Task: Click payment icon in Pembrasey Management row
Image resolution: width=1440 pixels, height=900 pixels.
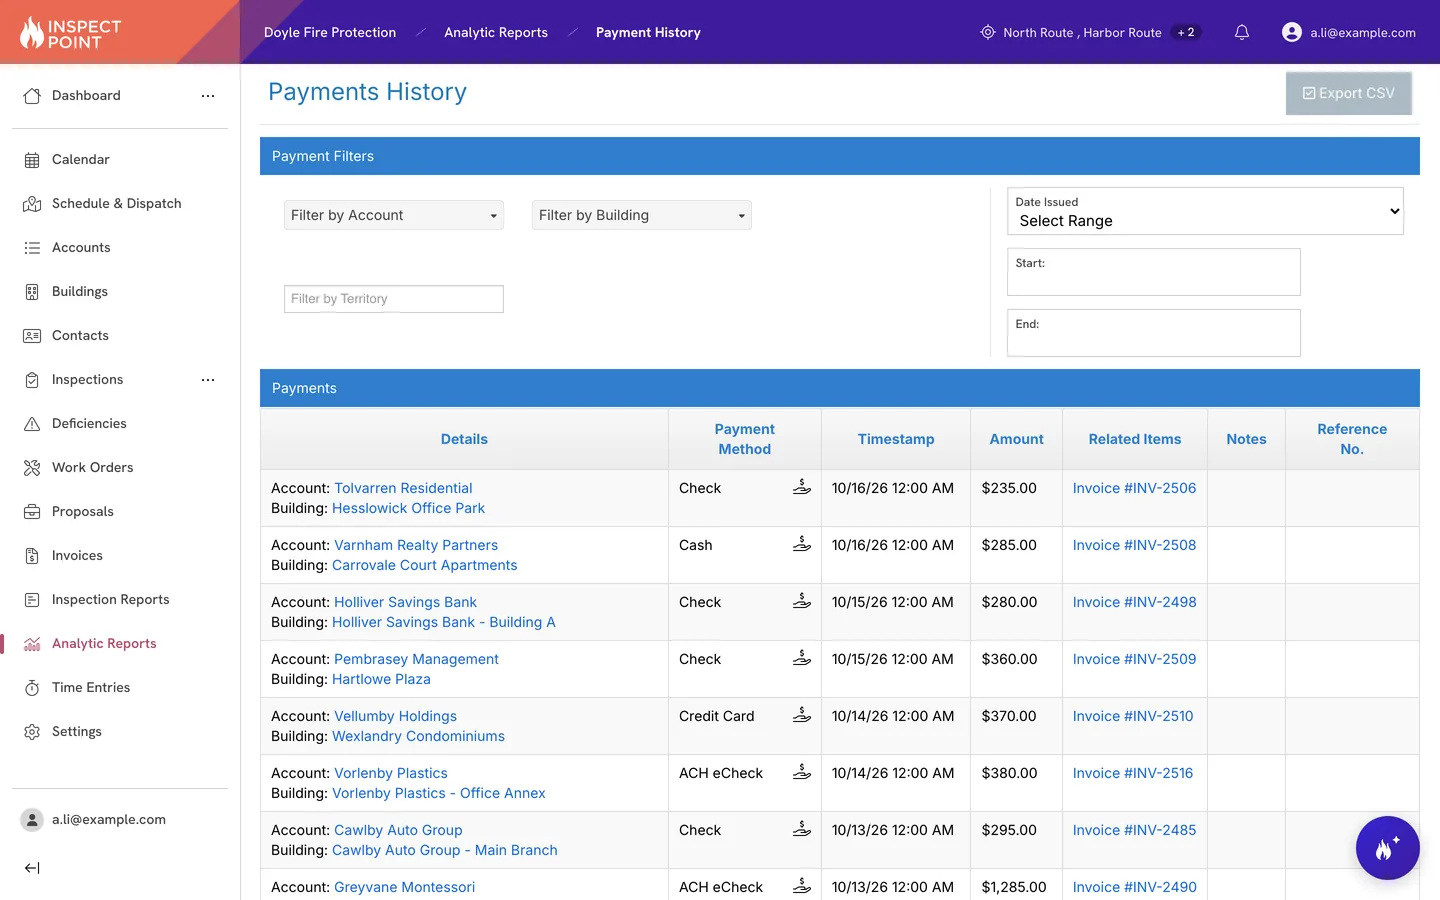Action: (802, 658)
